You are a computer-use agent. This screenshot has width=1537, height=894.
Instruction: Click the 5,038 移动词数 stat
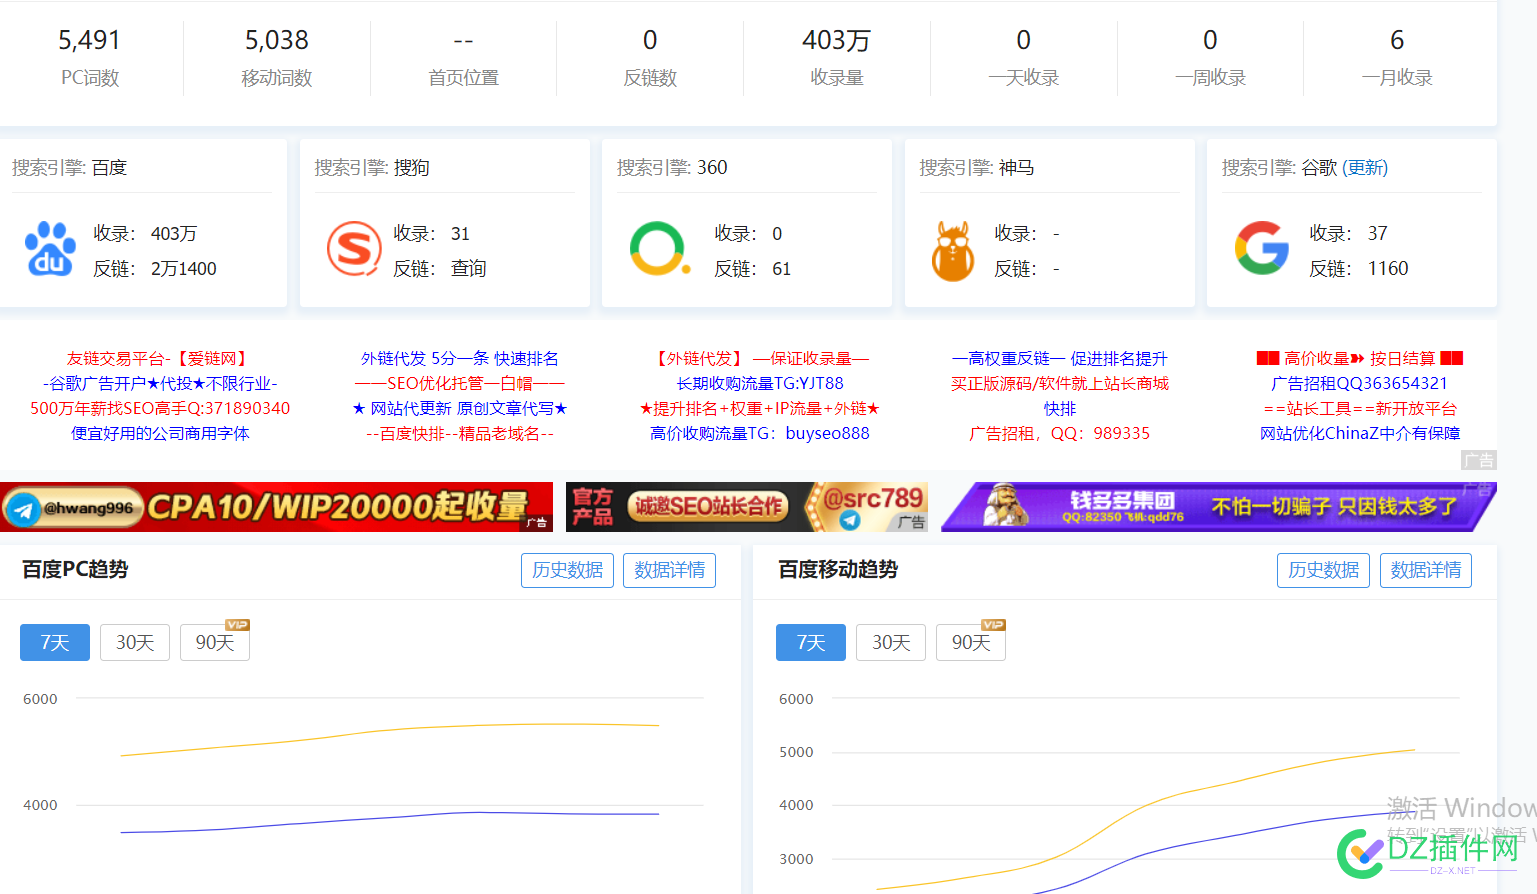(x=277, y=40)
